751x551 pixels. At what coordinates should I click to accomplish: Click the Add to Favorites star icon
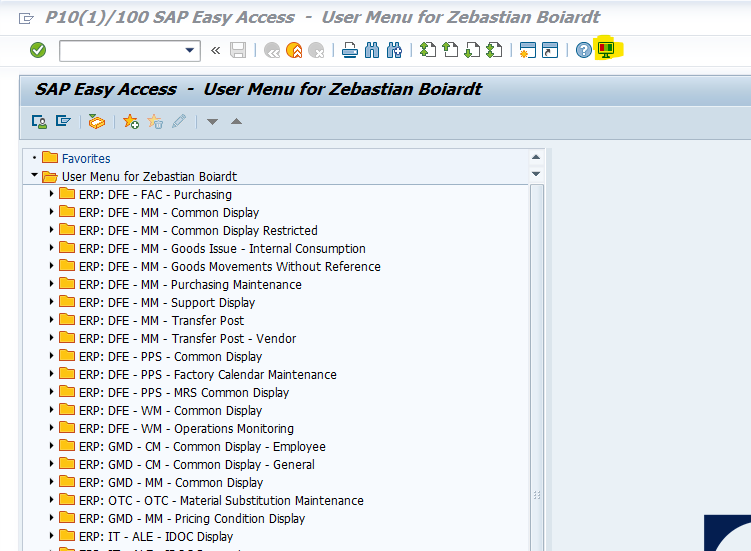(131, 122)
